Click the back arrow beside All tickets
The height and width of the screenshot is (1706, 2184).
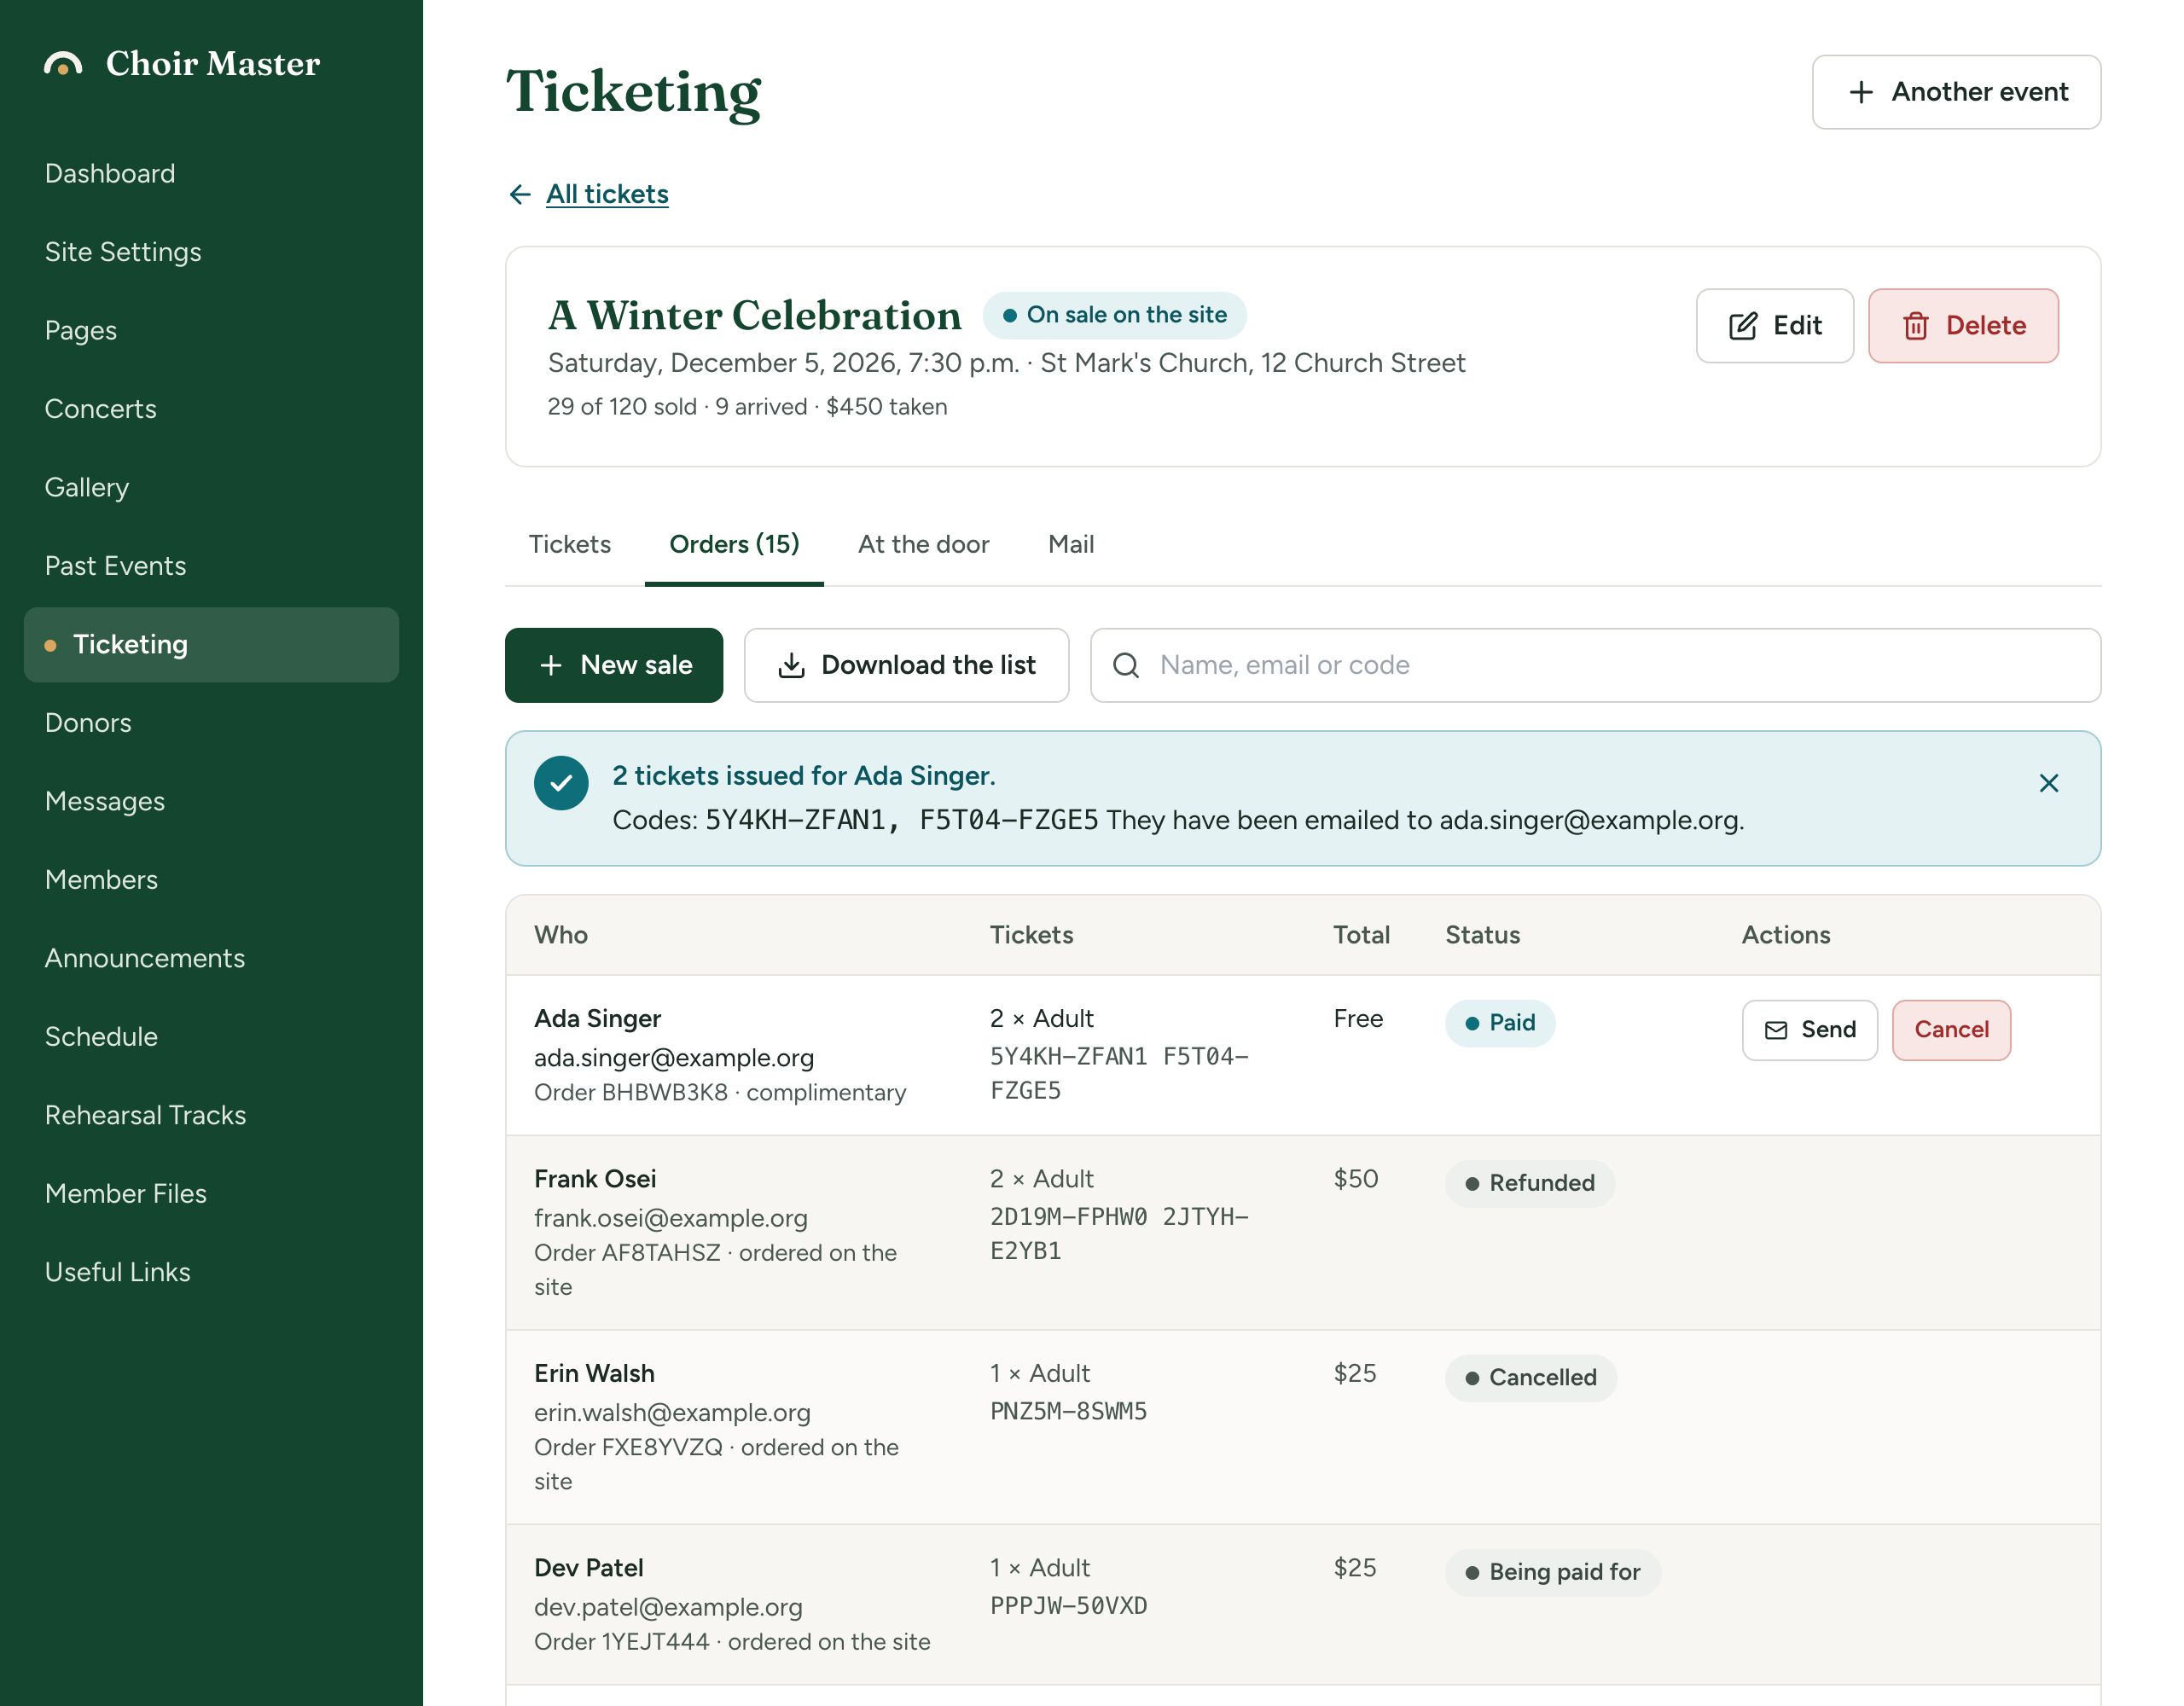pyautogui.click(x=520, y=194)
